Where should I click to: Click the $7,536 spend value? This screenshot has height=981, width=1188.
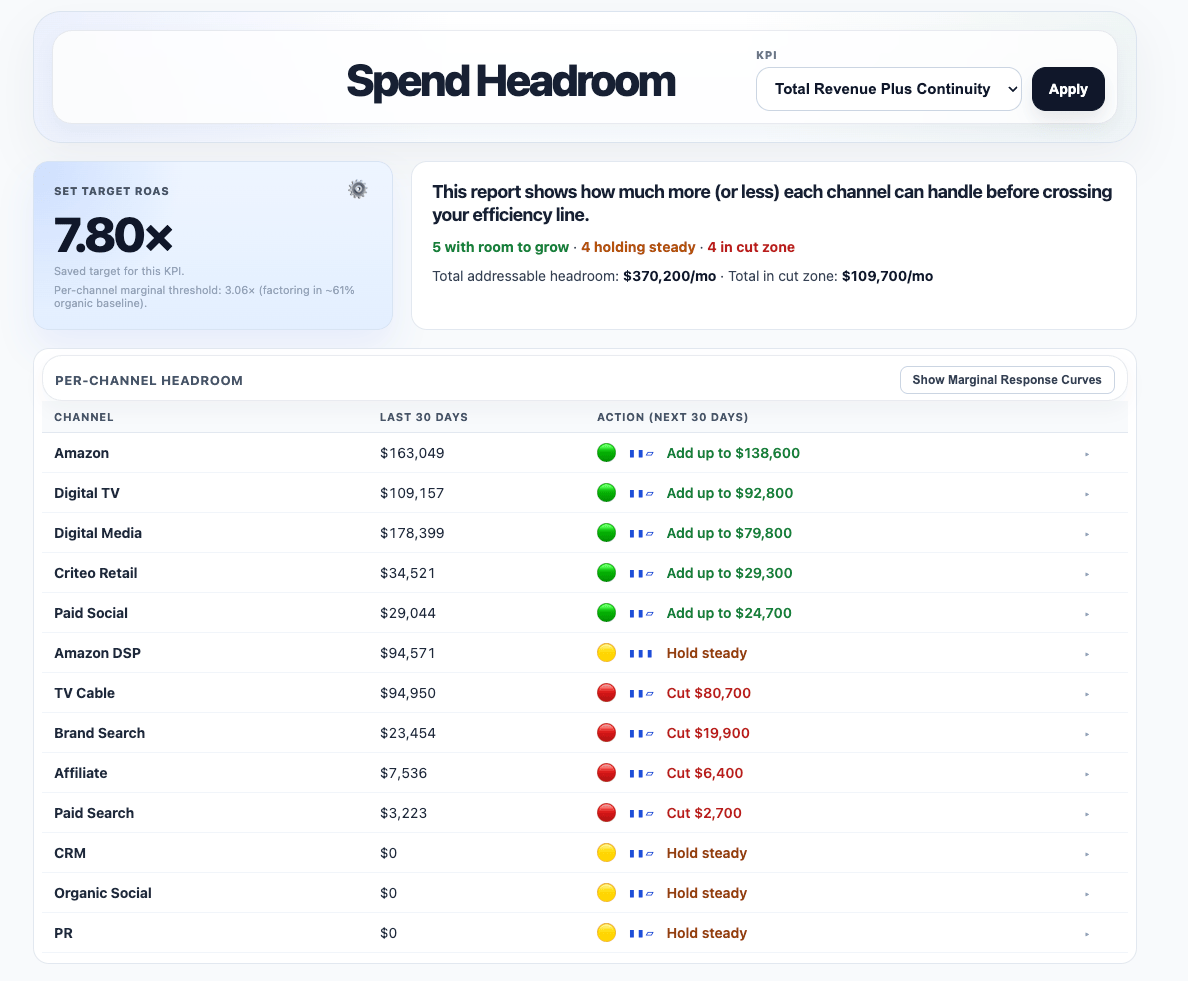403,773
